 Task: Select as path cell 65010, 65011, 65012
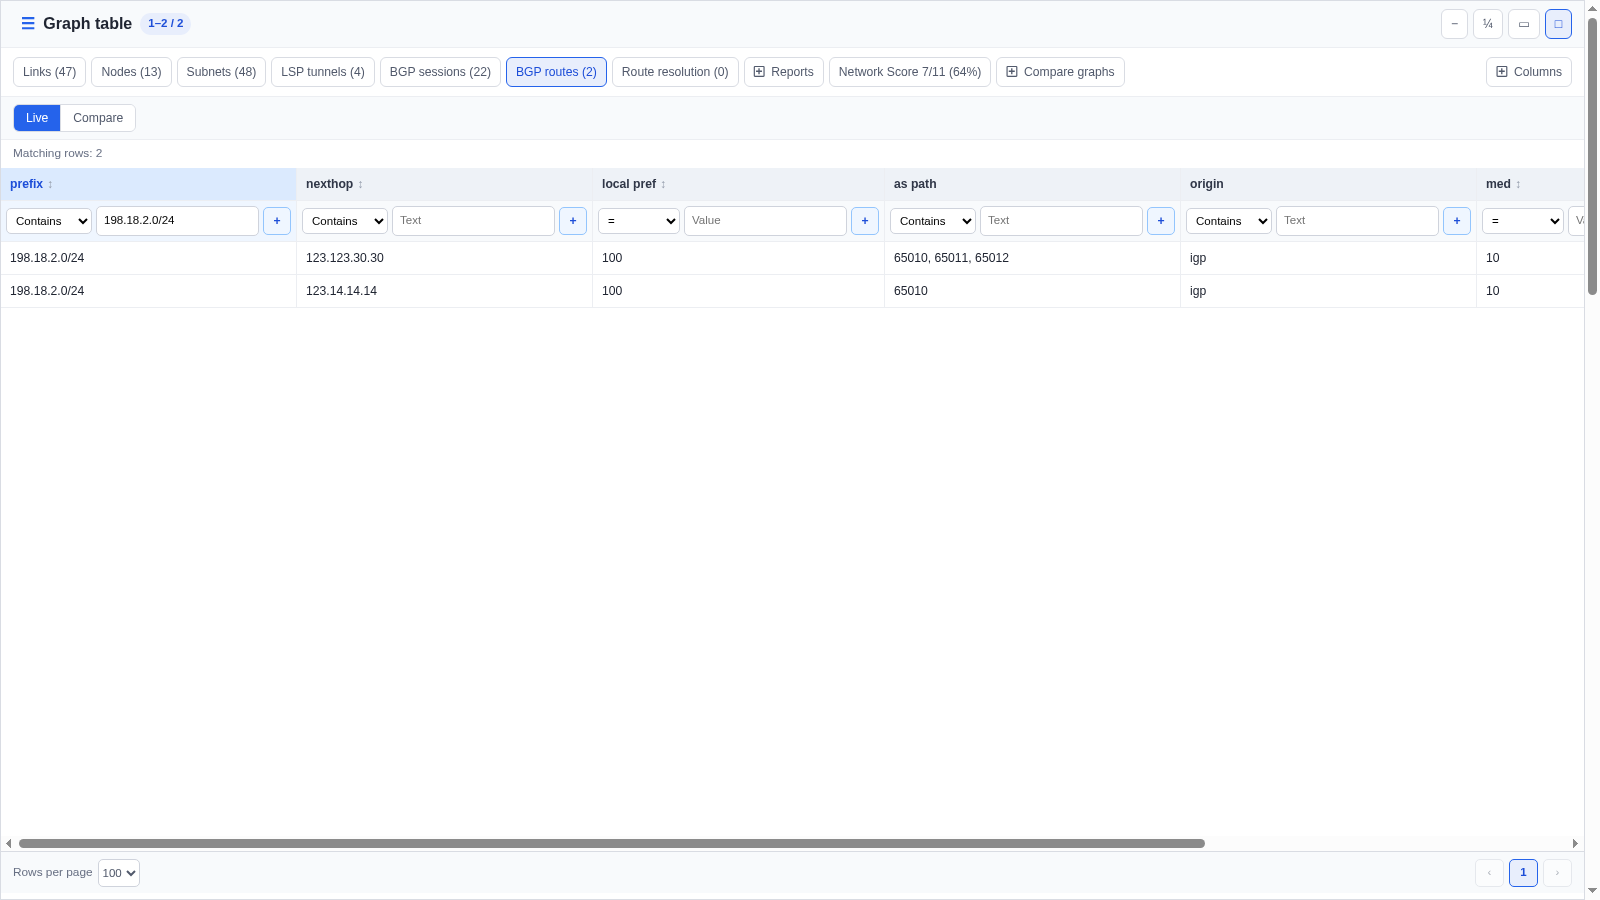pyautogui.click(x=1032, y=258)
